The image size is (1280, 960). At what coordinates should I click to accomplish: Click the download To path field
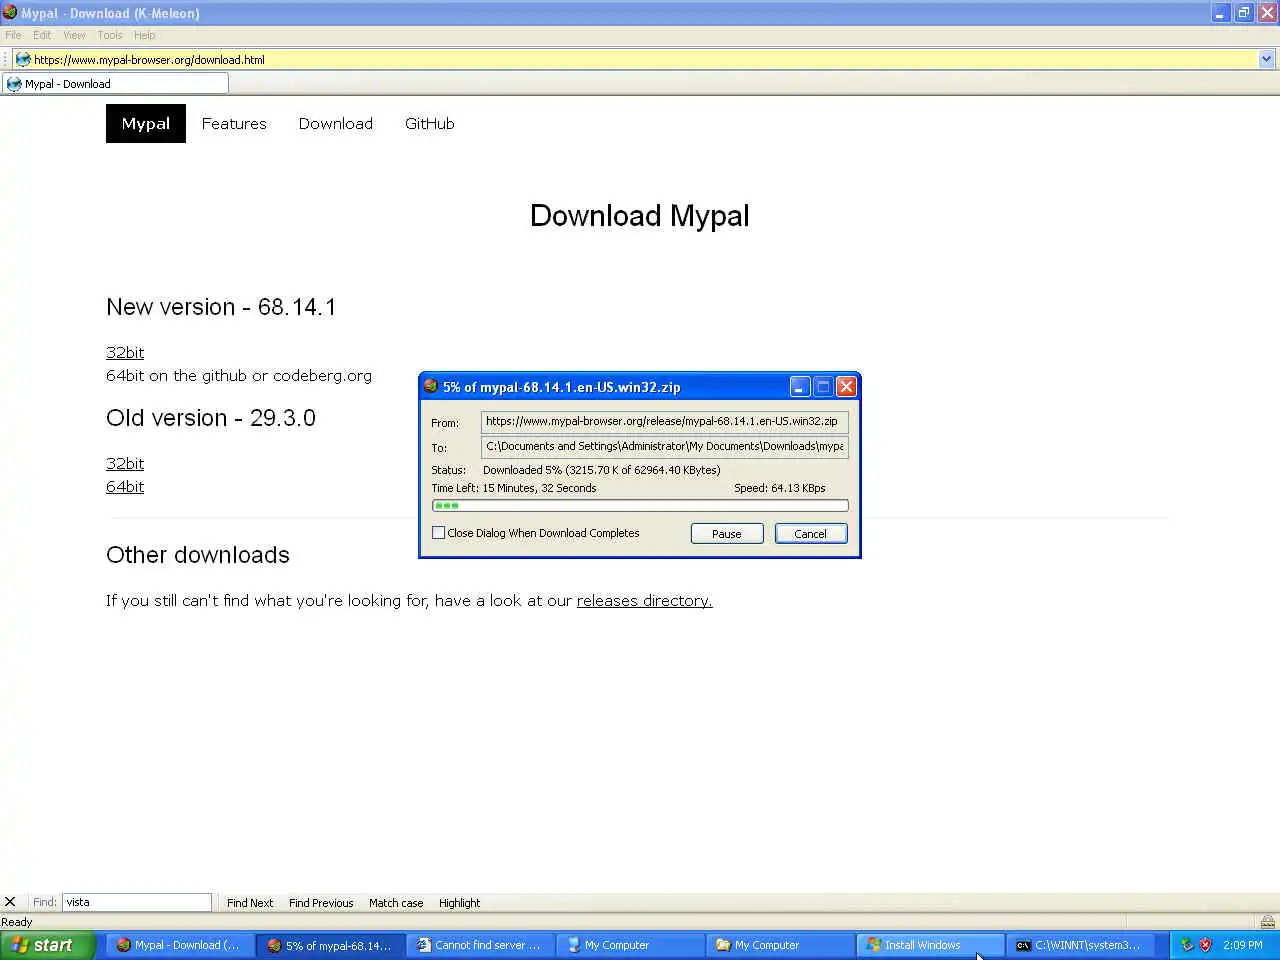(665, 447)
